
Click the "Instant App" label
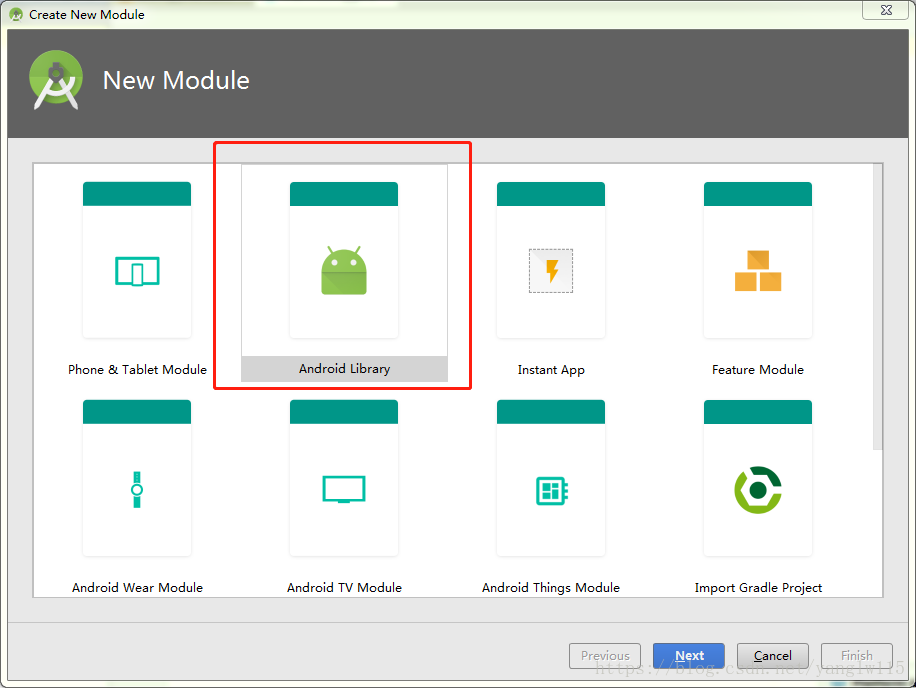tap(551, 370)
